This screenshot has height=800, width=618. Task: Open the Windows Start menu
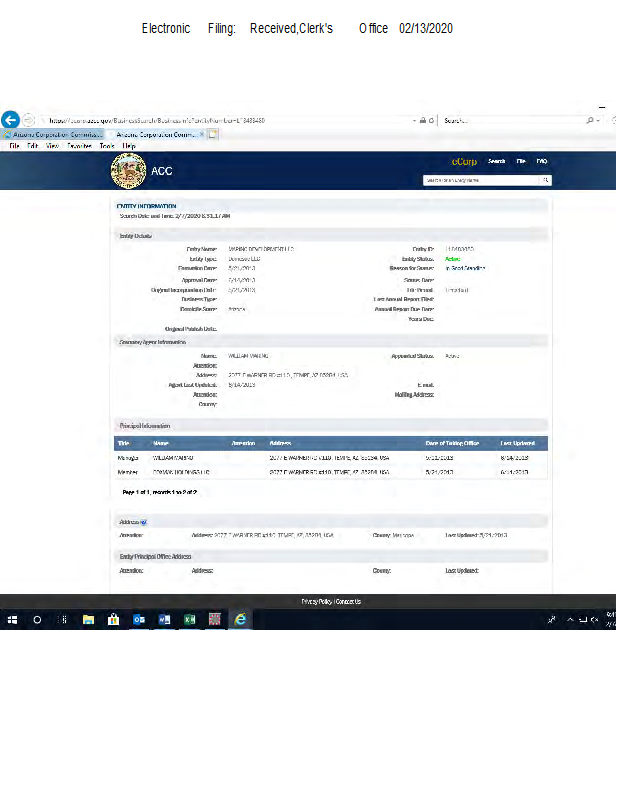click(x=13, y=620)
